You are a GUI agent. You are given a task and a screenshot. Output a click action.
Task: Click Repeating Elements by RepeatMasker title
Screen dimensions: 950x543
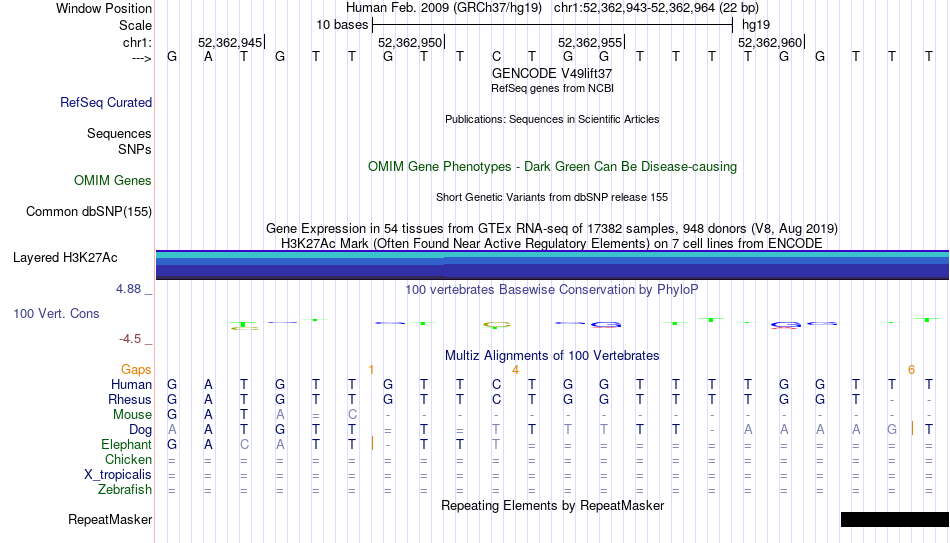coord(552,505)
